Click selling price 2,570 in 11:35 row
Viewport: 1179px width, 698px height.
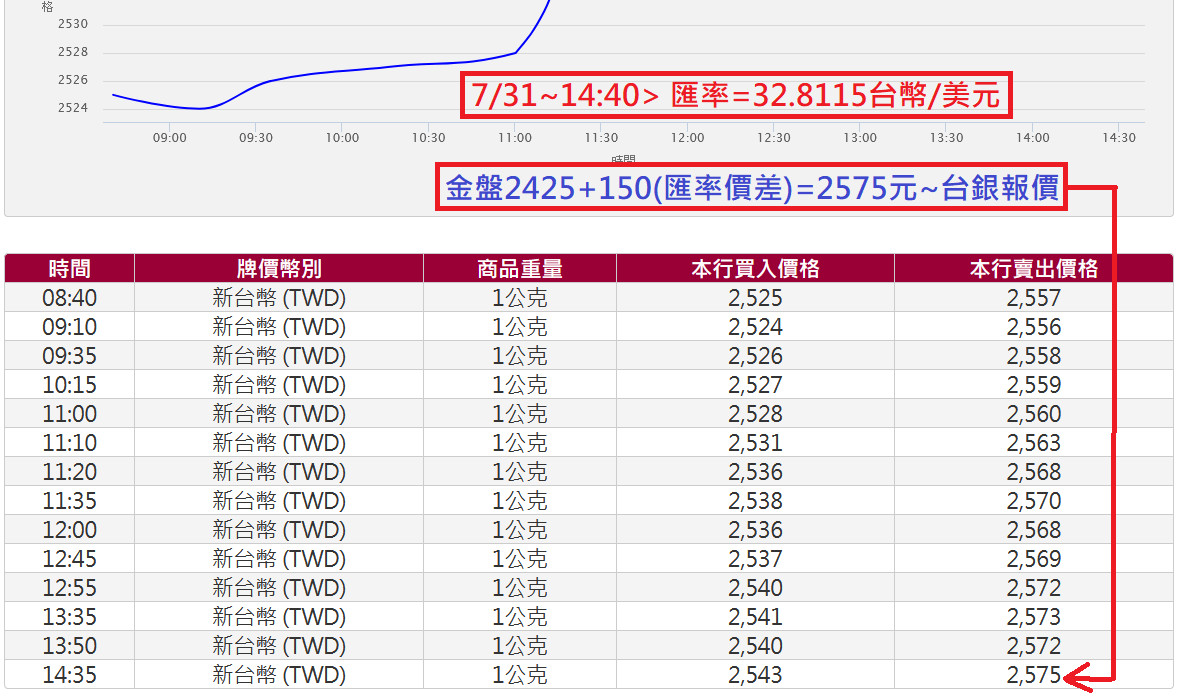coord(1033,501)
